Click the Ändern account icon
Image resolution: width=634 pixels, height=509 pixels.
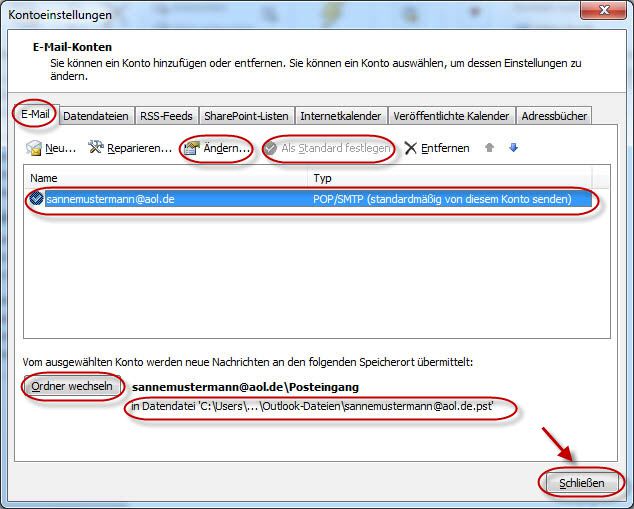click(x=192, y=148)
